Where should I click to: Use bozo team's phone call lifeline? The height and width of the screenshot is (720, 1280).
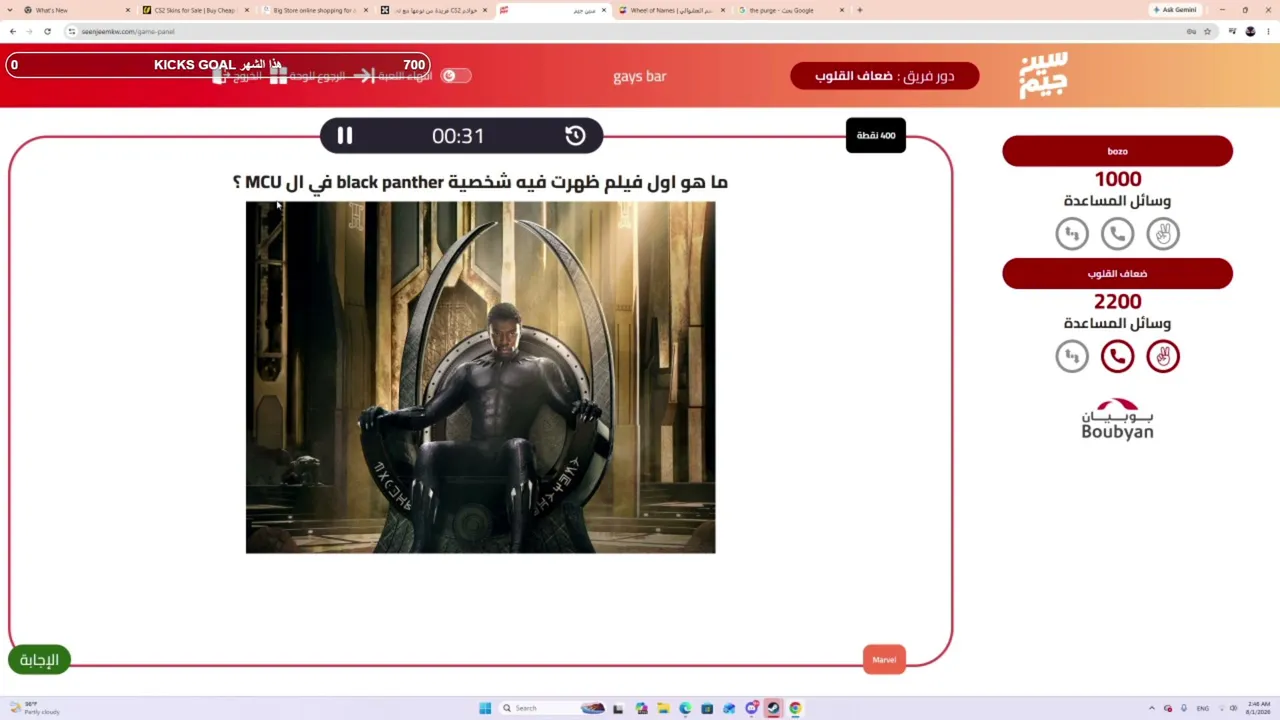(x=1117, y=234)
